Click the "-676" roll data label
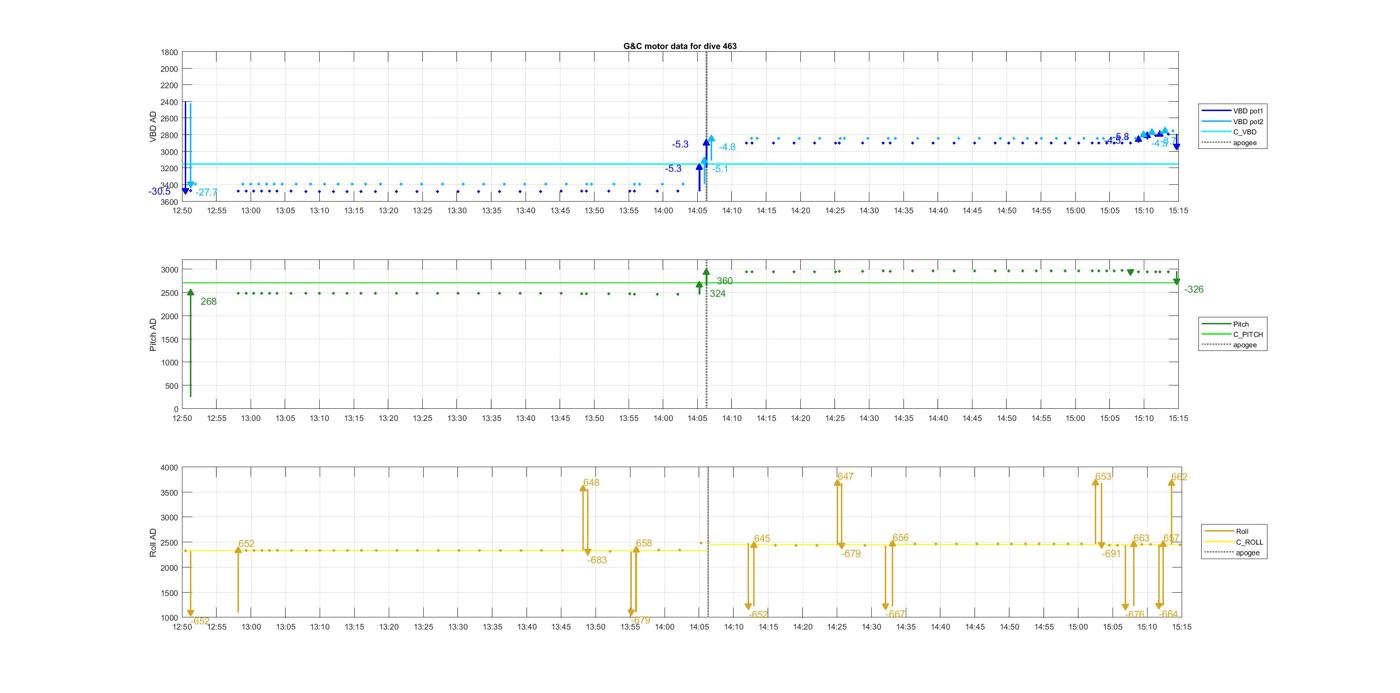The image size is (1400, 693). click(1135, 615)
